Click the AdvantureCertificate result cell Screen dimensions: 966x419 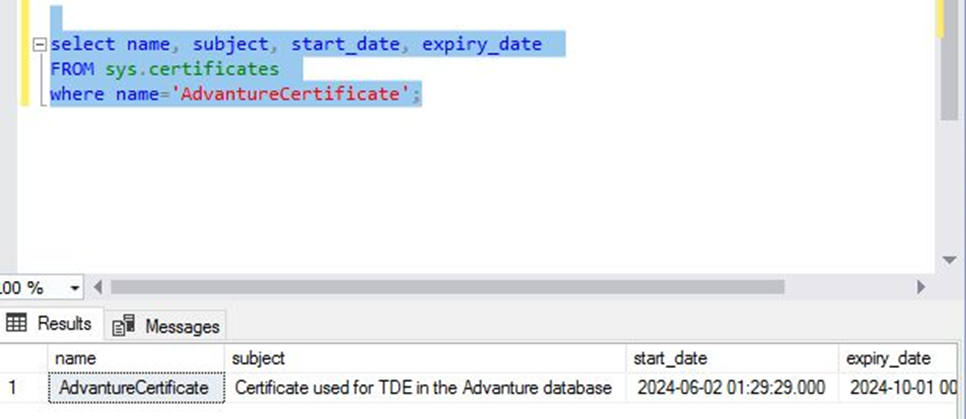pos(135,388)
